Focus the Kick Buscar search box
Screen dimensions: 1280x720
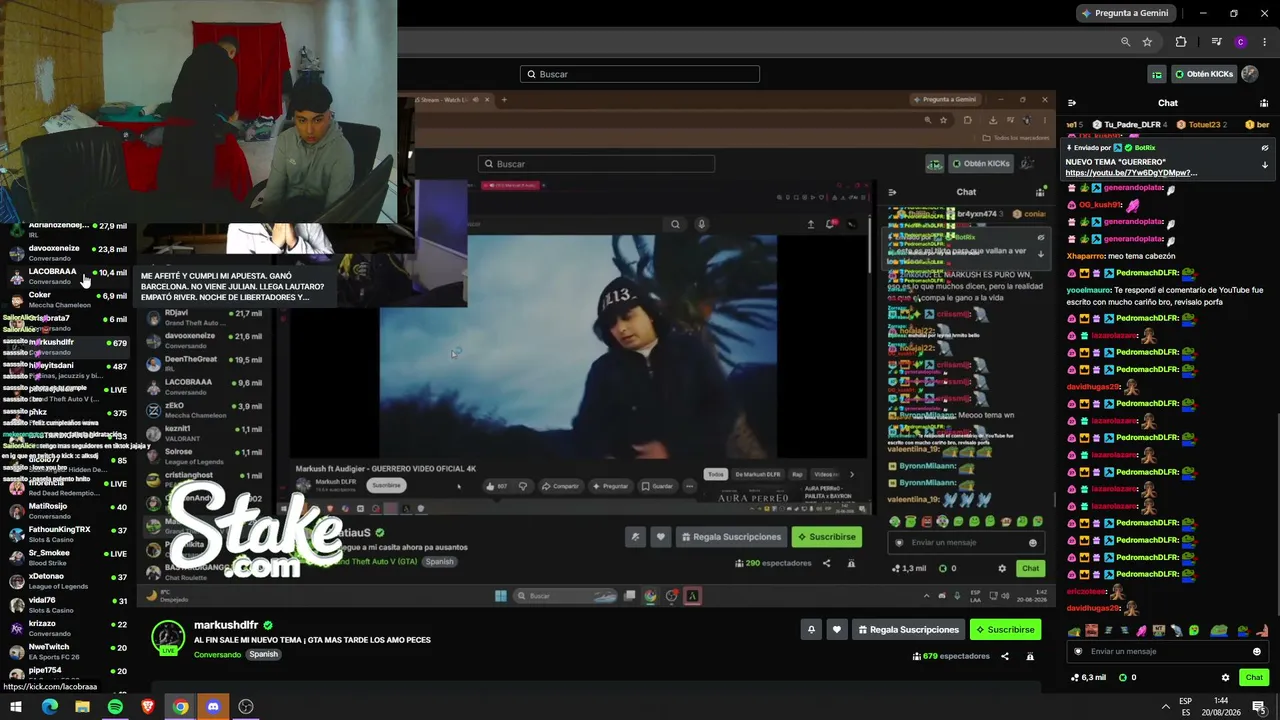coord(640,74)
